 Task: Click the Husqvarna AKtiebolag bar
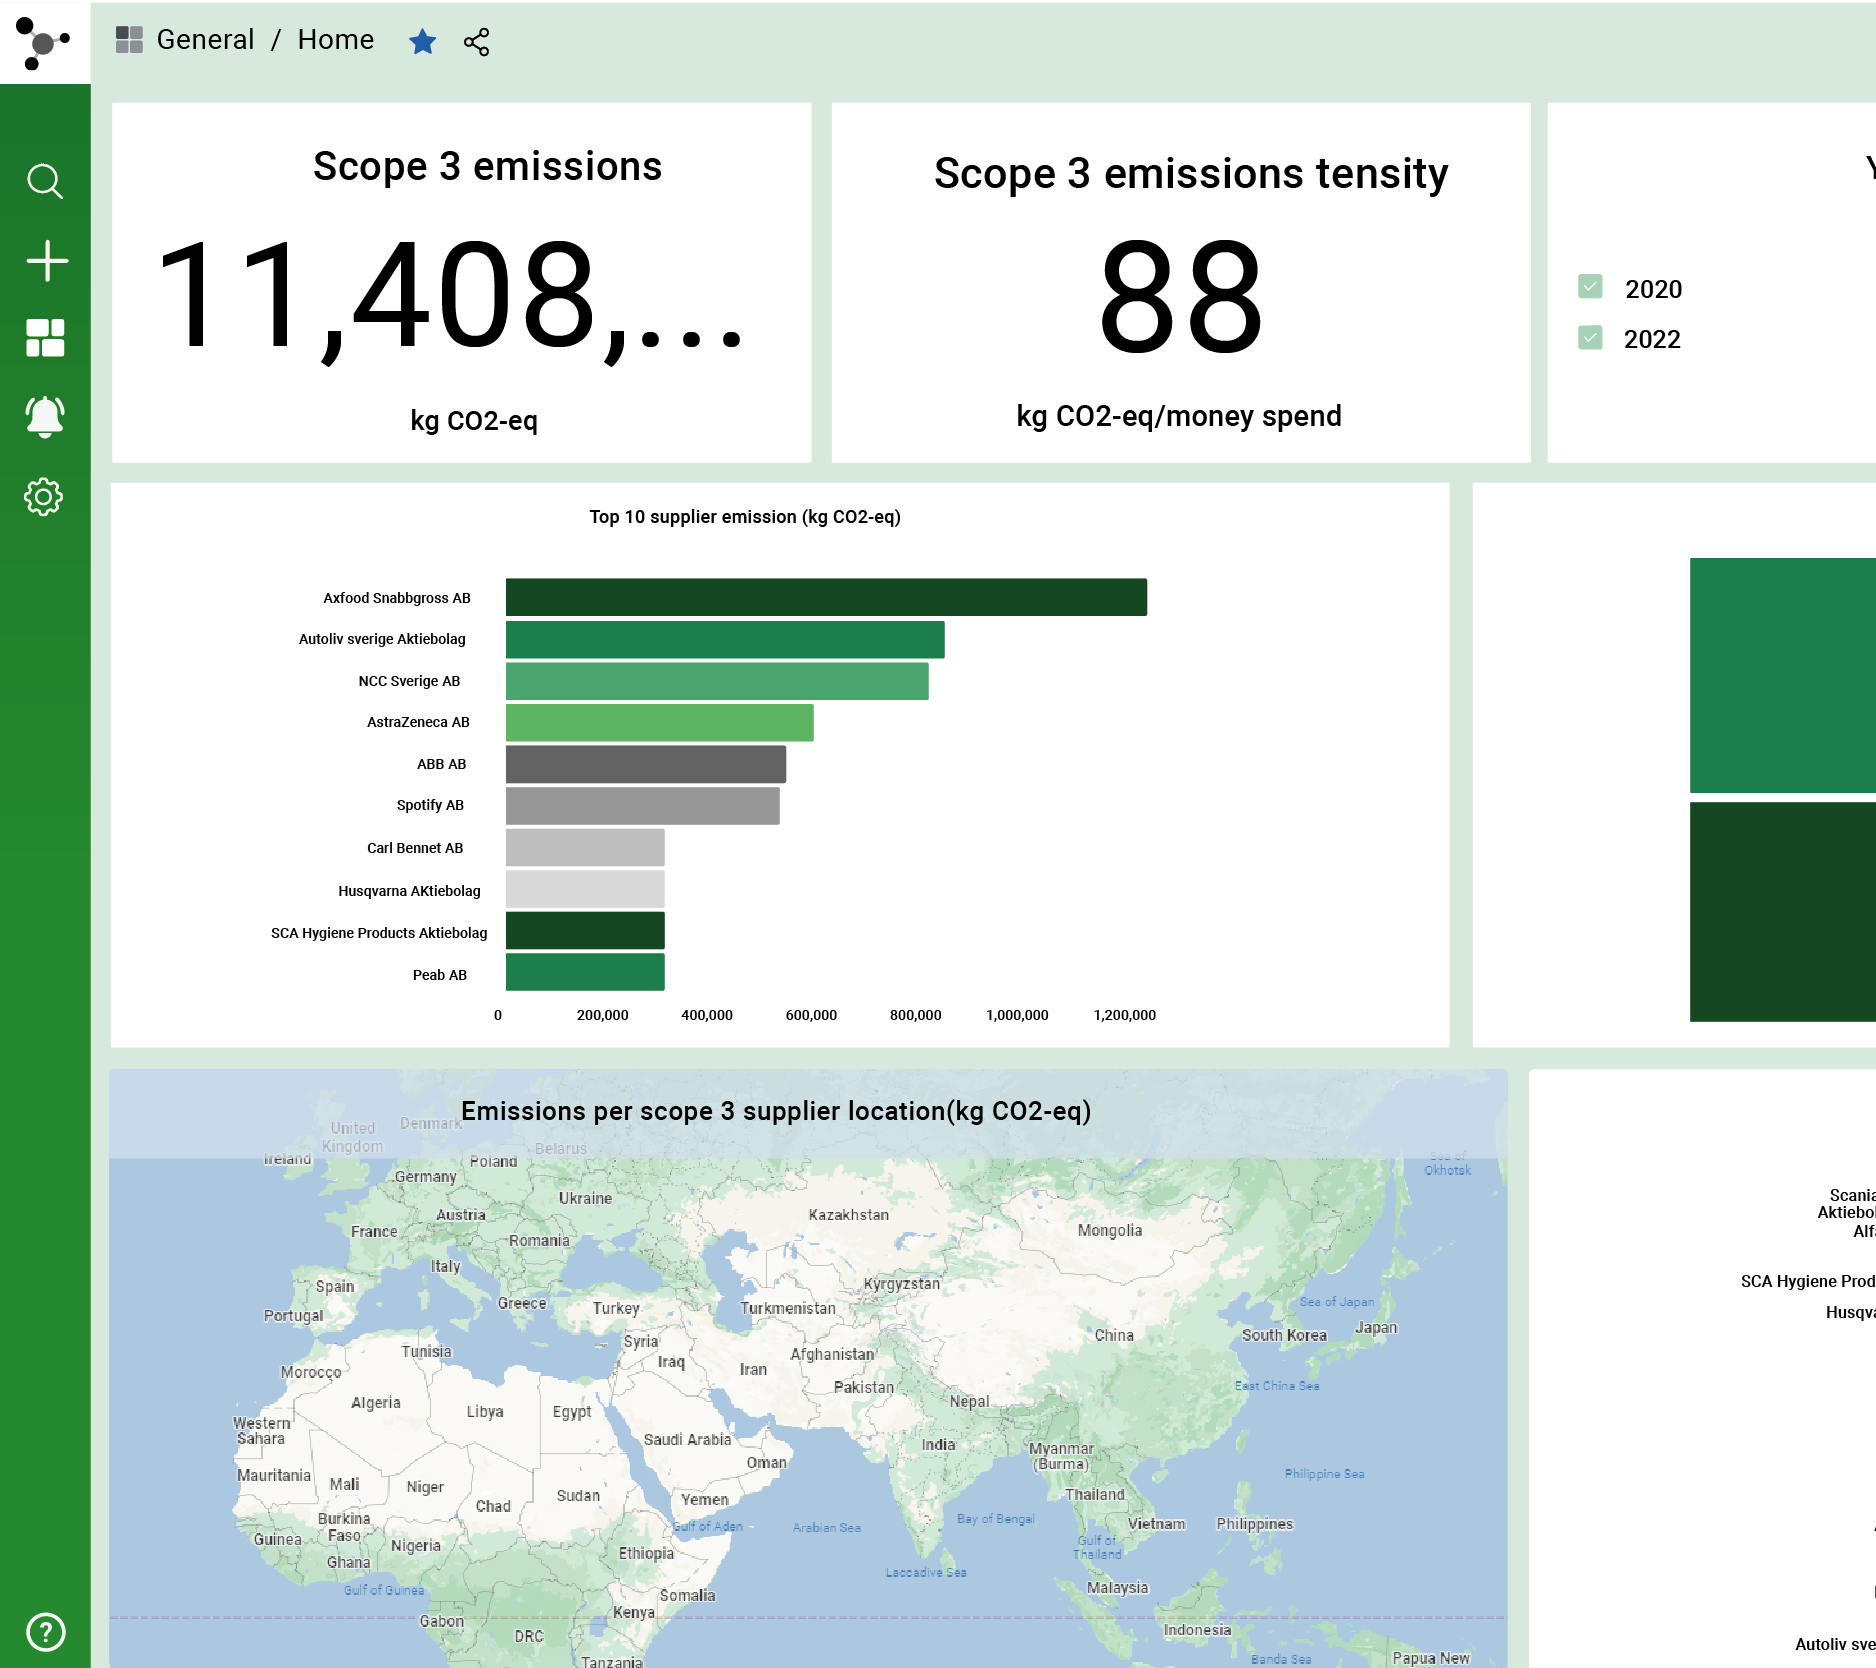(x=585, y=889)
